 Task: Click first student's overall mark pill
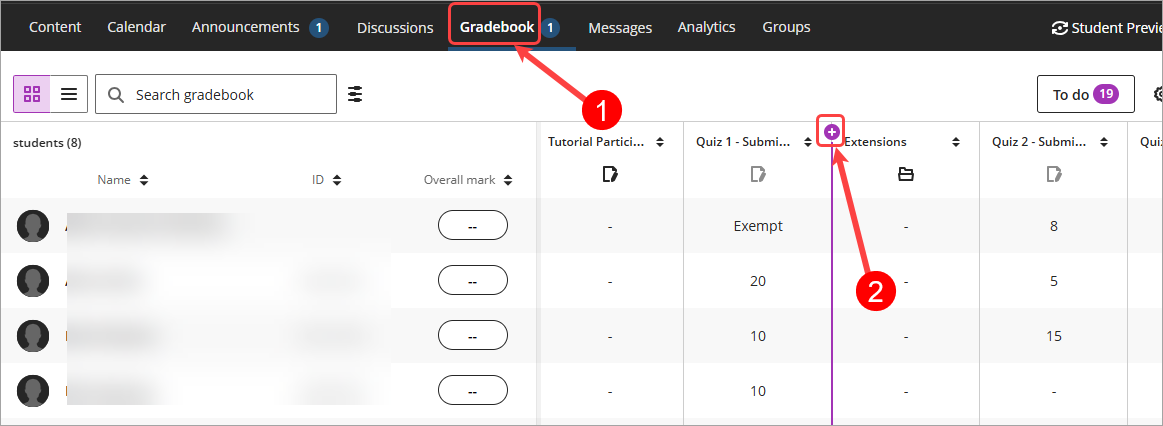472,226
